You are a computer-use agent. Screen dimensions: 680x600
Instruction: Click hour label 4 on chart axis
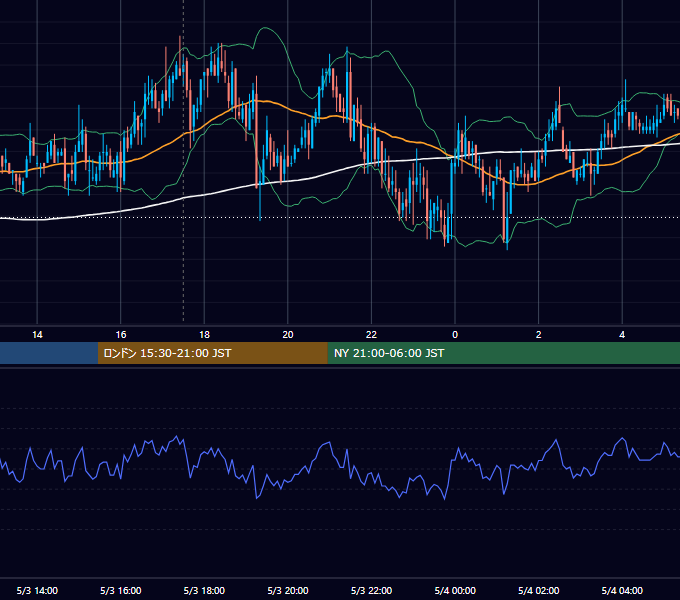point(622,335)
